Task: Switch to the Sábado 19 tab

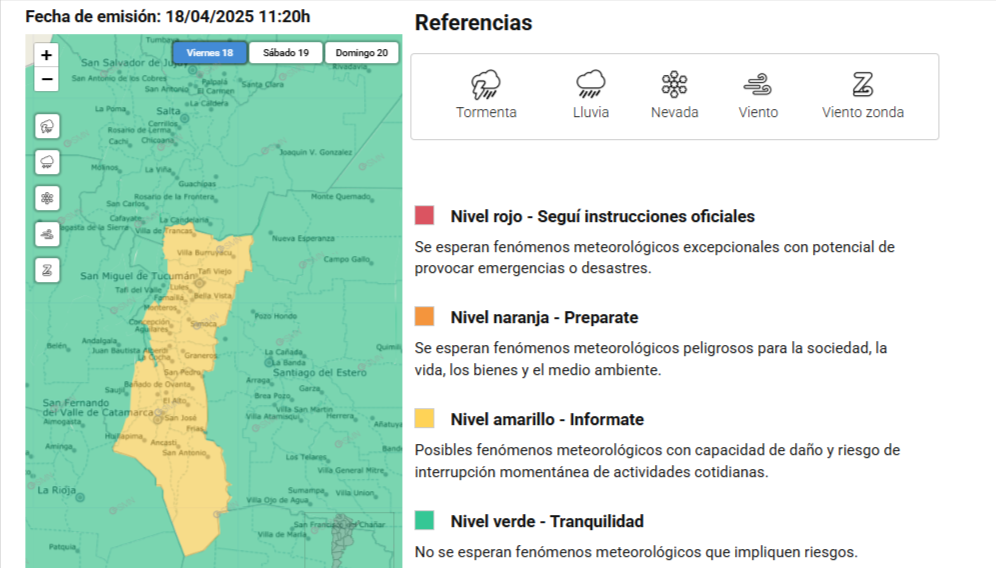Action: (x=286, y=53)
